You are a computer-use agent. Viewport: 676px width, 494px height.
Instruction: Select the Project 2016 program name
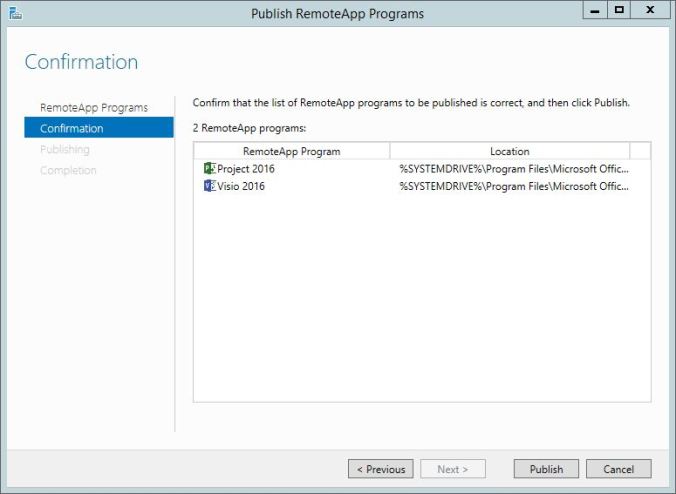point(246,168)
